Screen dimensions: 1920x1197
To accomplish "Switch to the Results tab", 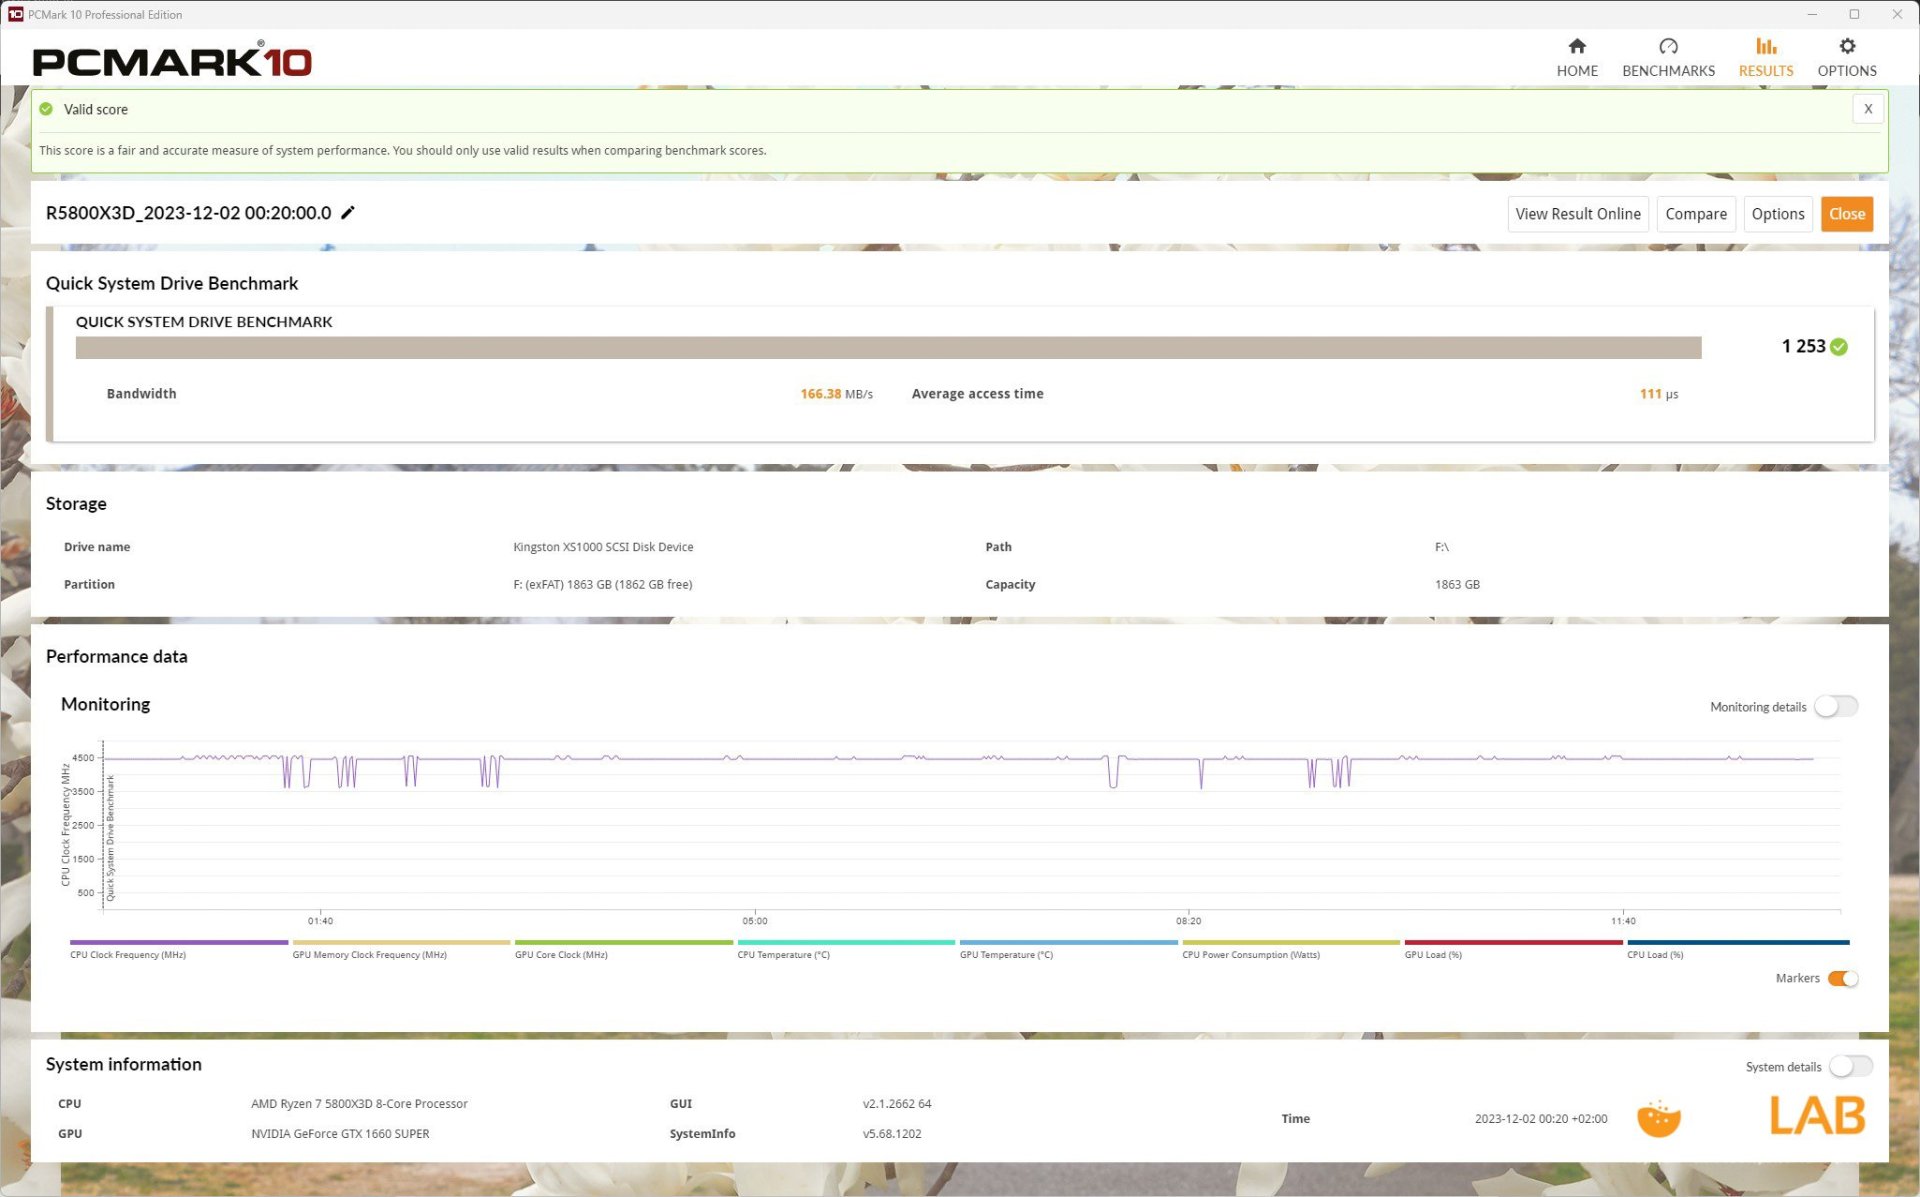I will 1765,57.
